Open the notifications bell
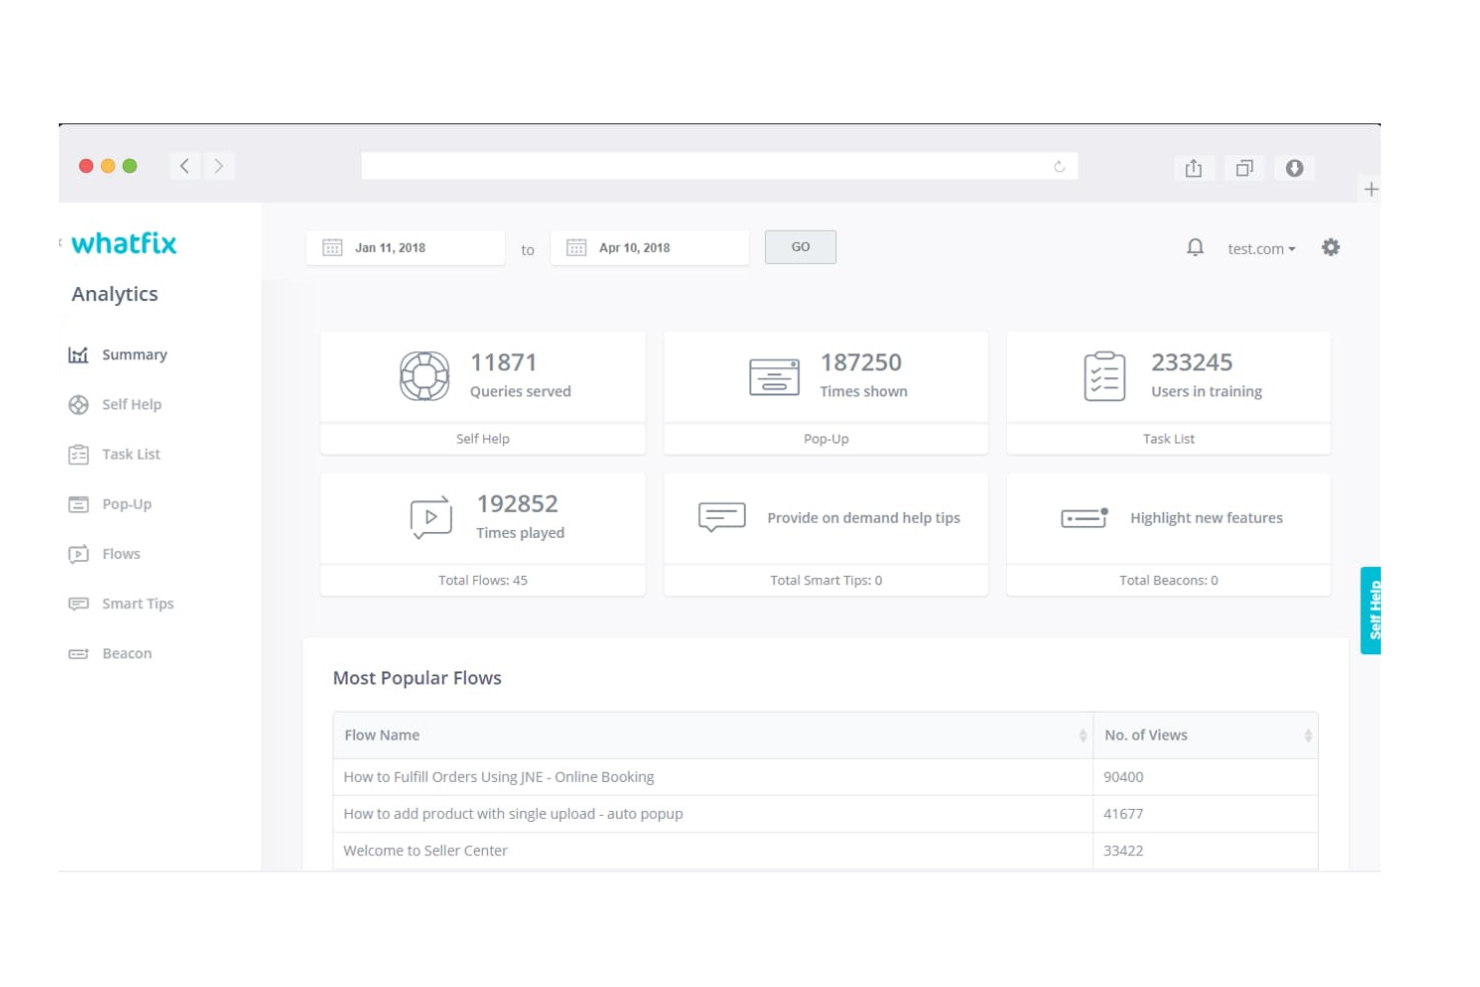Image resolution: width=1480 pixels, height=987 pixels. [1195, 248]
